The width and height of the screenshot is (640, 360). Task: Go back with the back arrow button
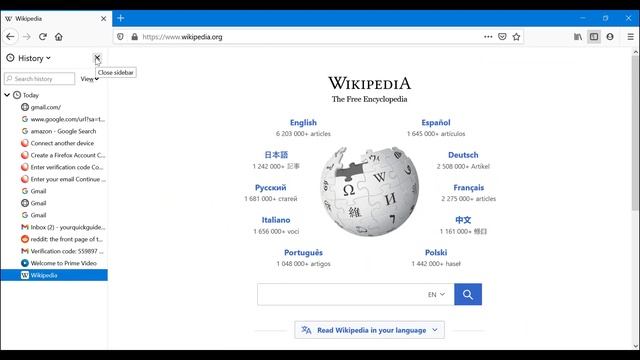point(10,37)
